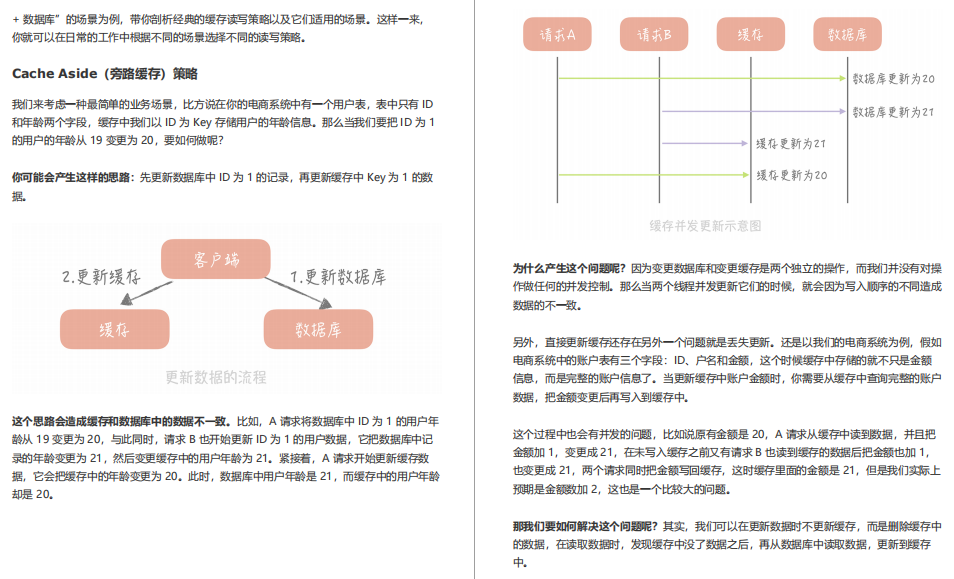The width and height of the screenshot is (954, 579).
Task: Click the 客户端 box in the diagram
Action: 216,259
